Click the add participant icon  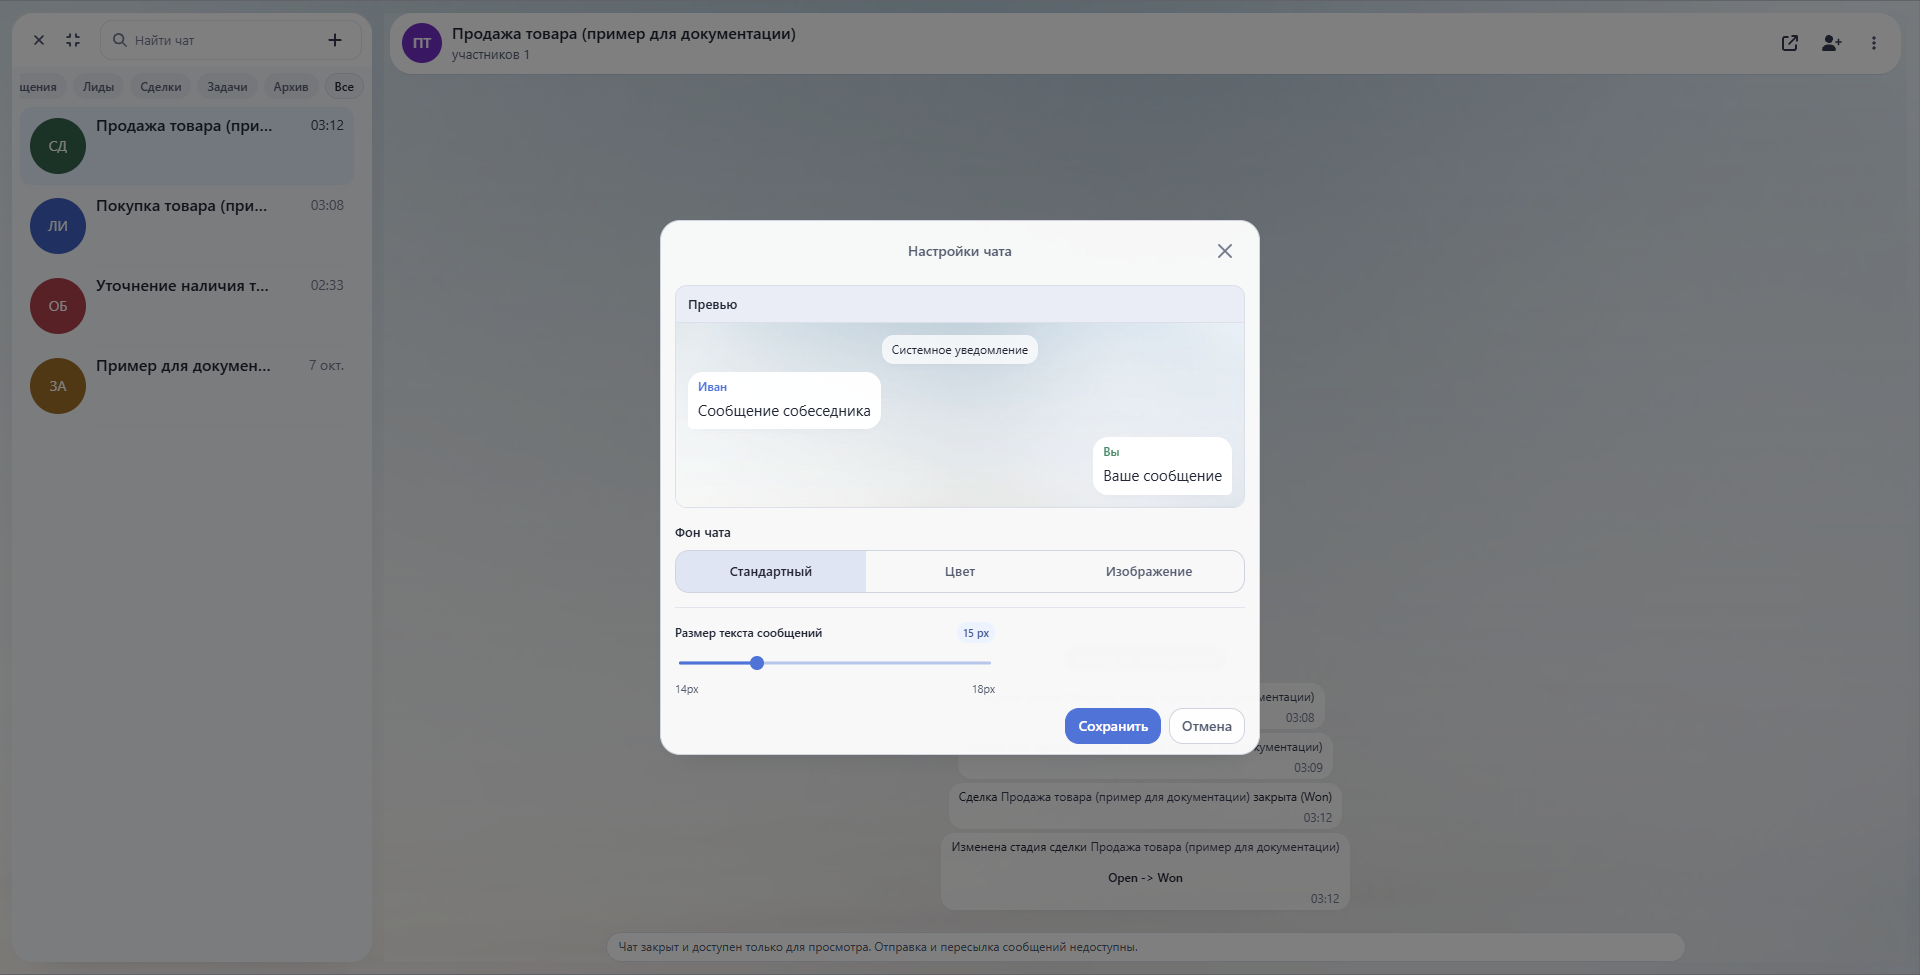pos(1832,43)
